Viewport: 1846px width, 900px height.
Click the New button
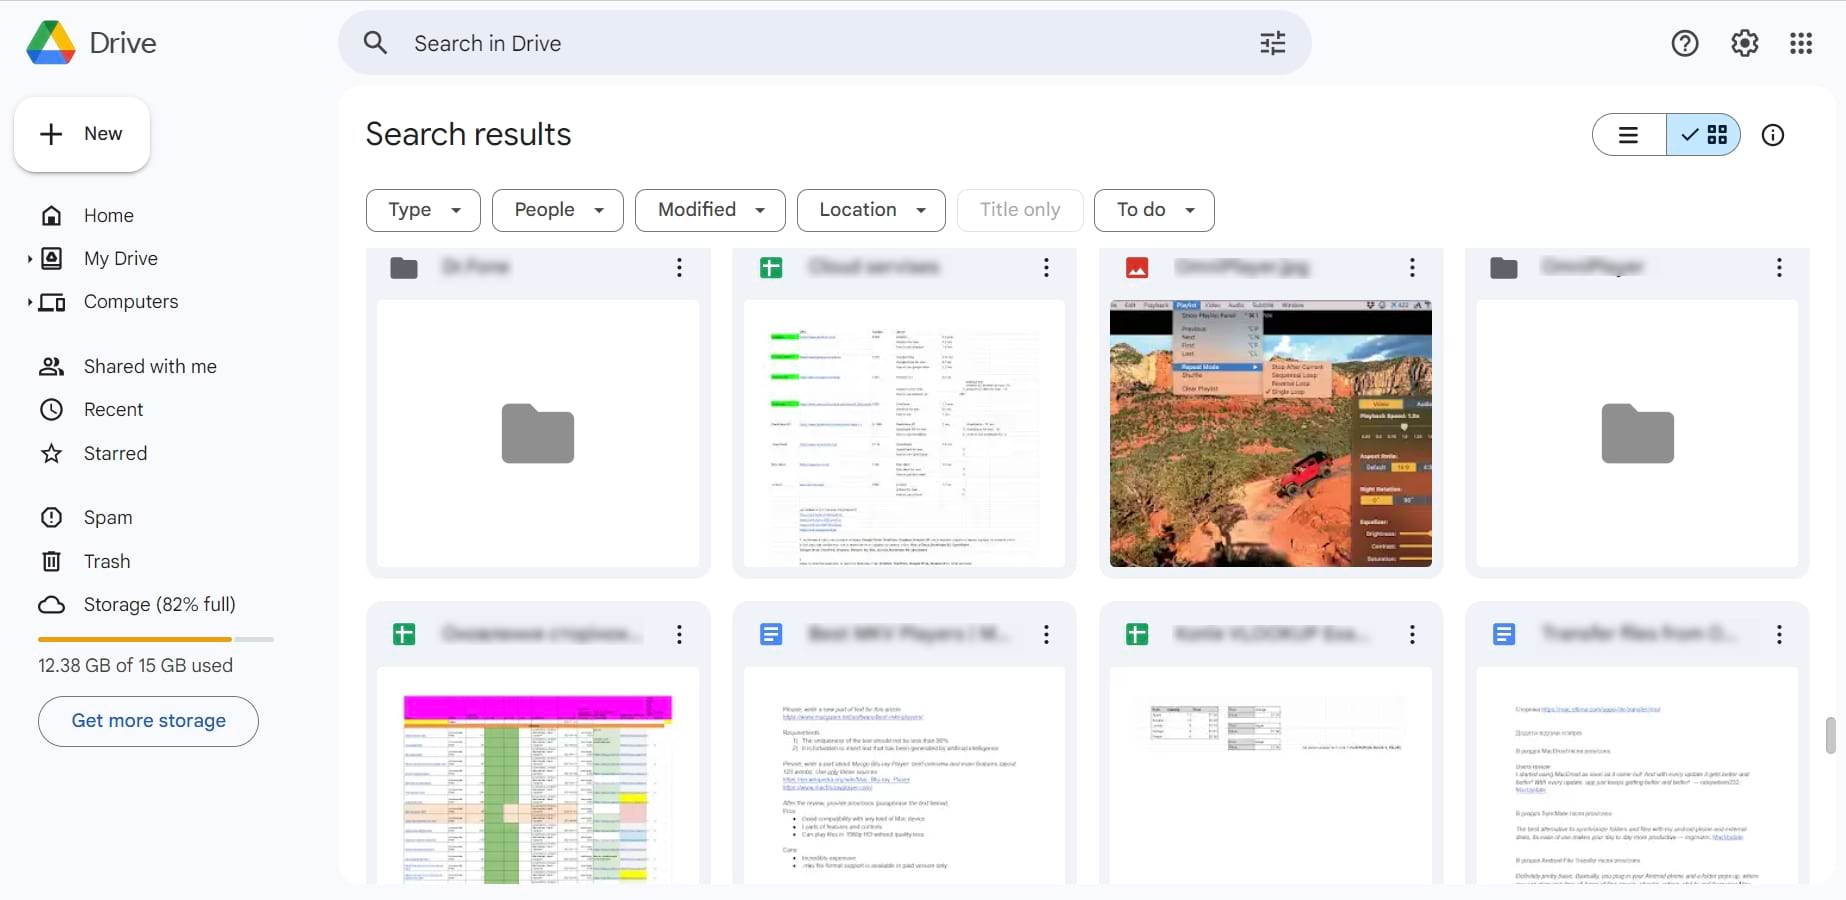pyautogui.click(x=81, y=133)
